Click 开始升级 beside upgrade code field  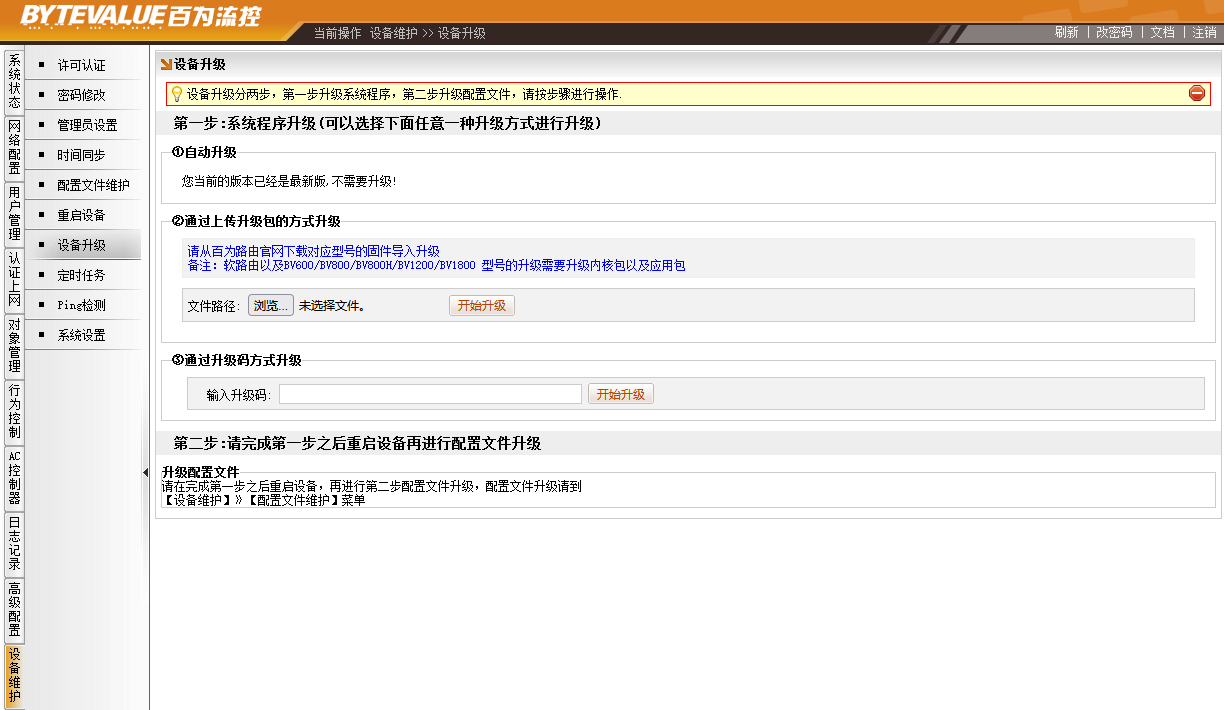[620, 395]
